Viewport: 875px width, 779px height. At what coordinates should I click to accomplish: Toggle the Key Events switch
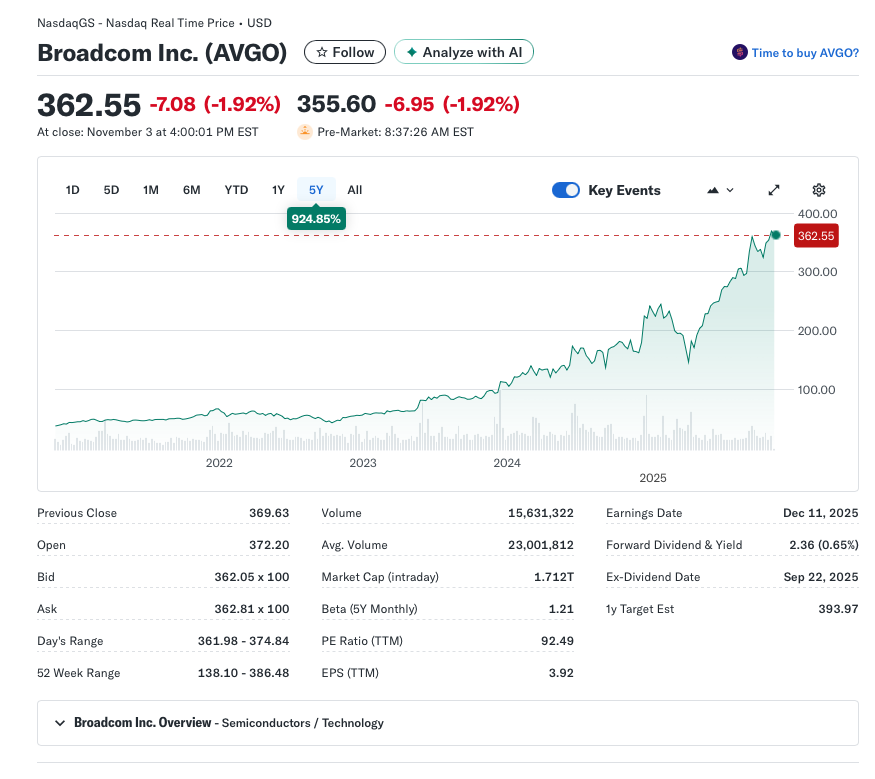click(x=566, y=190)
